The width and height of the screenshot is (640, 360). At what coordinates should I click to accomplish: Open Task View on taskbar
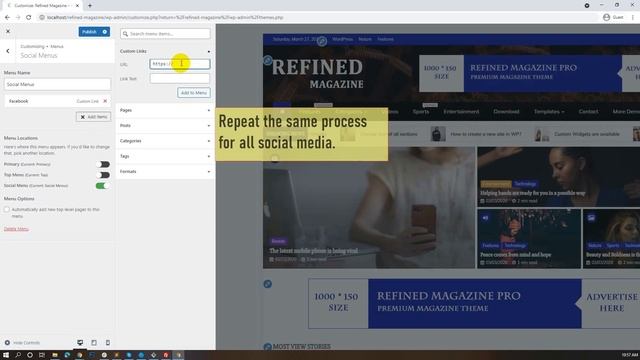(42, 355)
